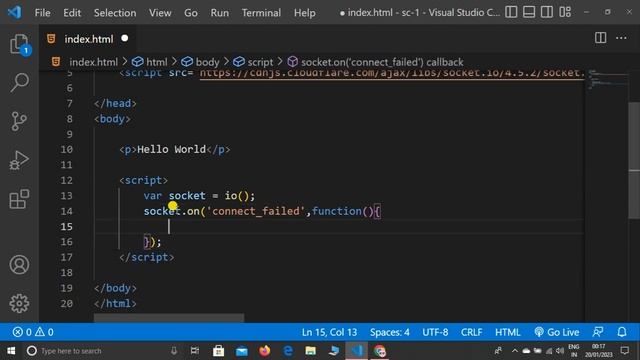Image resolution: width=640 pixels, height=360 pixels.
Task: Open the Source Control view
Action: tap(19, 121)
